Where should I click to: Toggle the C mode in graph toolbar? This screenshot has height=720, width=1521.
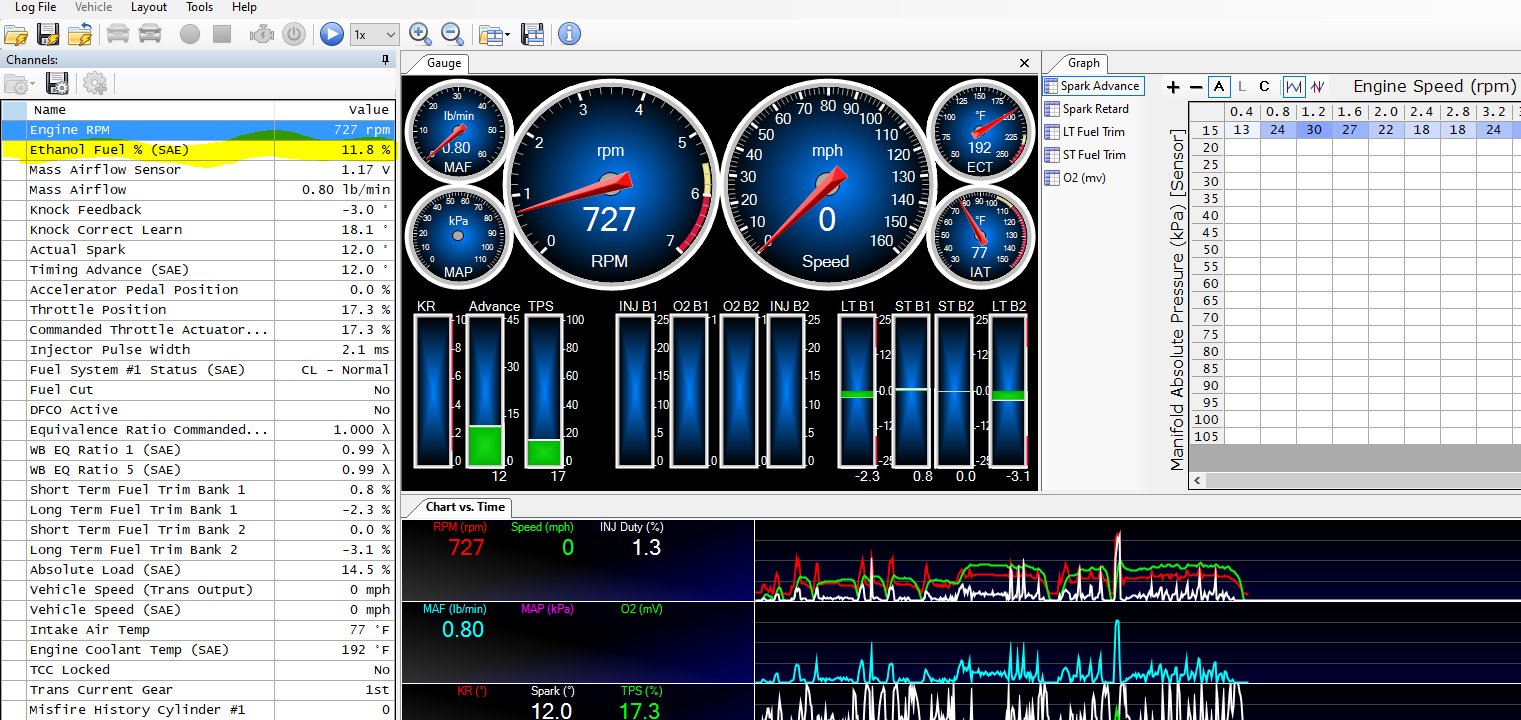tap(1264, 87)
